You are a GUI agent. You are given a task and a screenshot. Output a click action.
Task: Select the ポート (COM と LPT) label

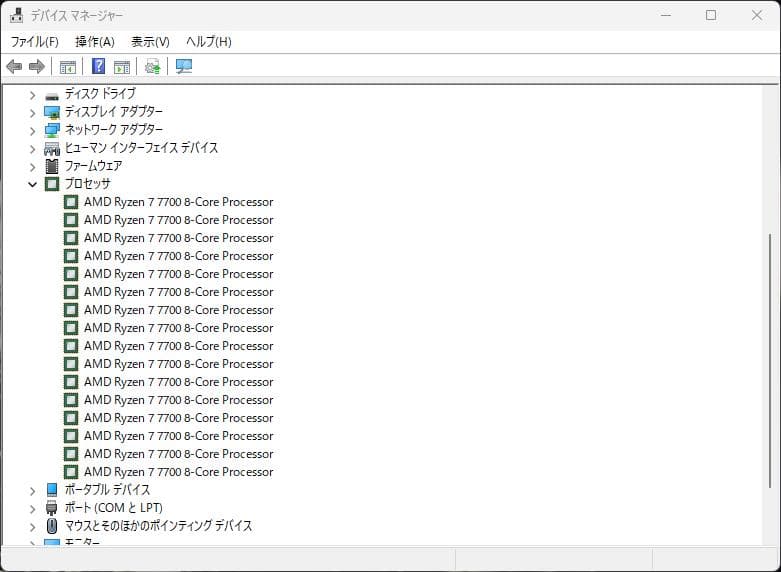(114, 507)
